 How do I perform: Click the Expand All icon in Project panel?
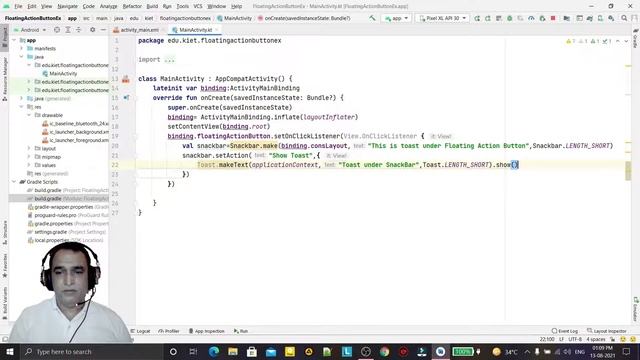pyautogui.click(x=68, y=30)
